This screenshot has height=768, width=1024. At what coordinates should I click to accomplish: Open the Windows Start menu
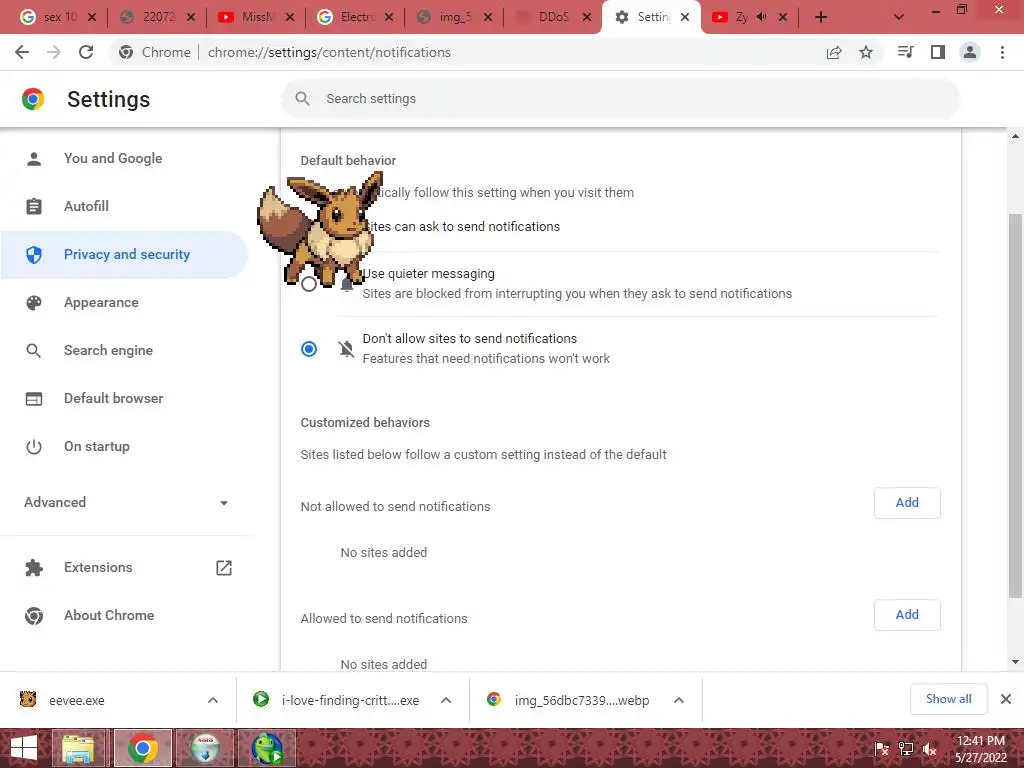click(x=24, y=748)
